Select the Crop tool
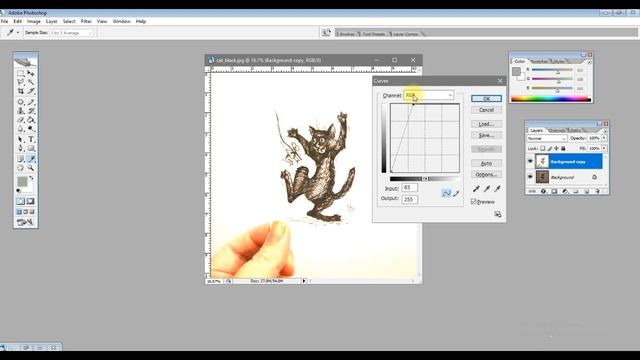Viewport: 640px width, 360px height. [20, 91]
